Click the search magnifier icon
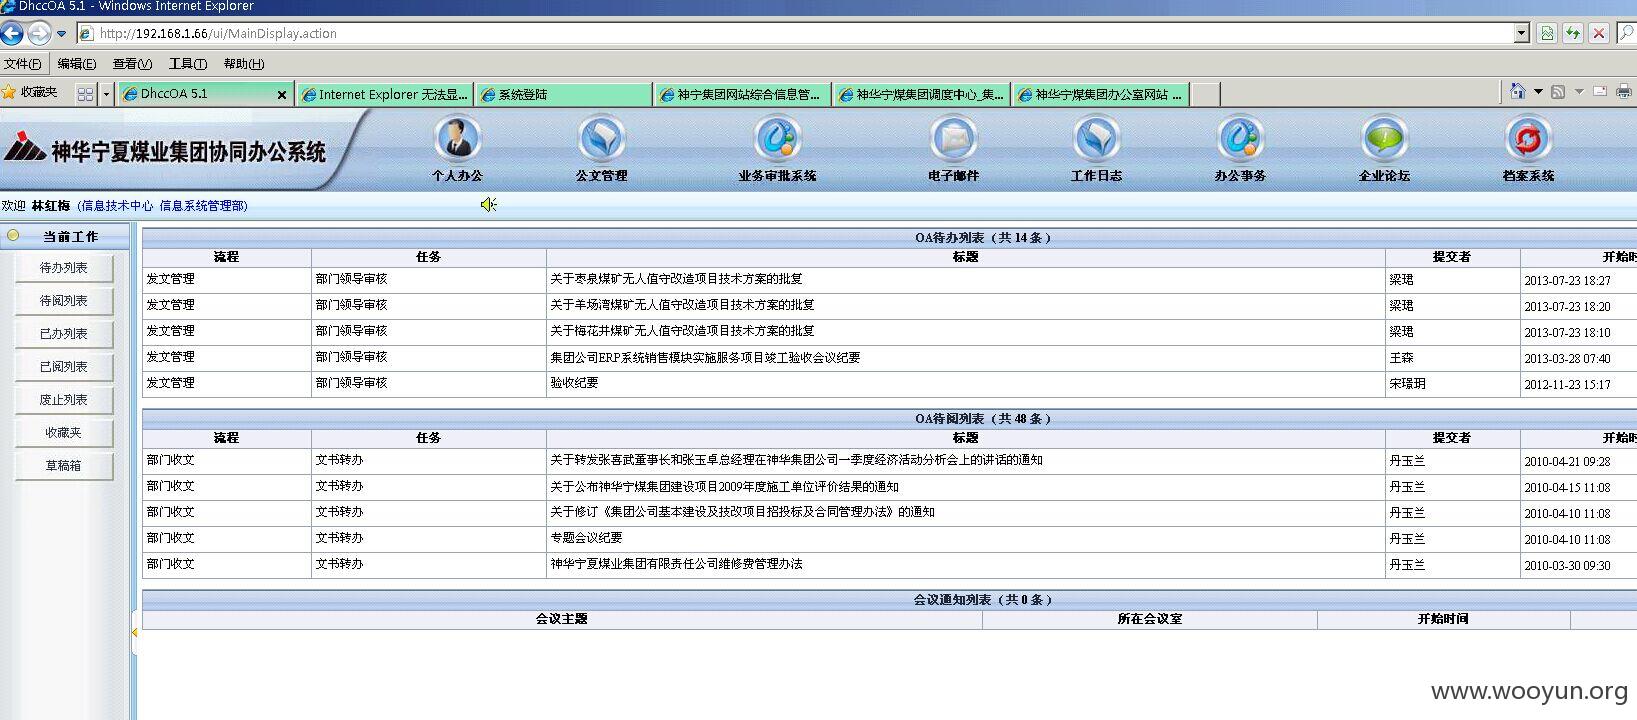 pos(1627,33)
